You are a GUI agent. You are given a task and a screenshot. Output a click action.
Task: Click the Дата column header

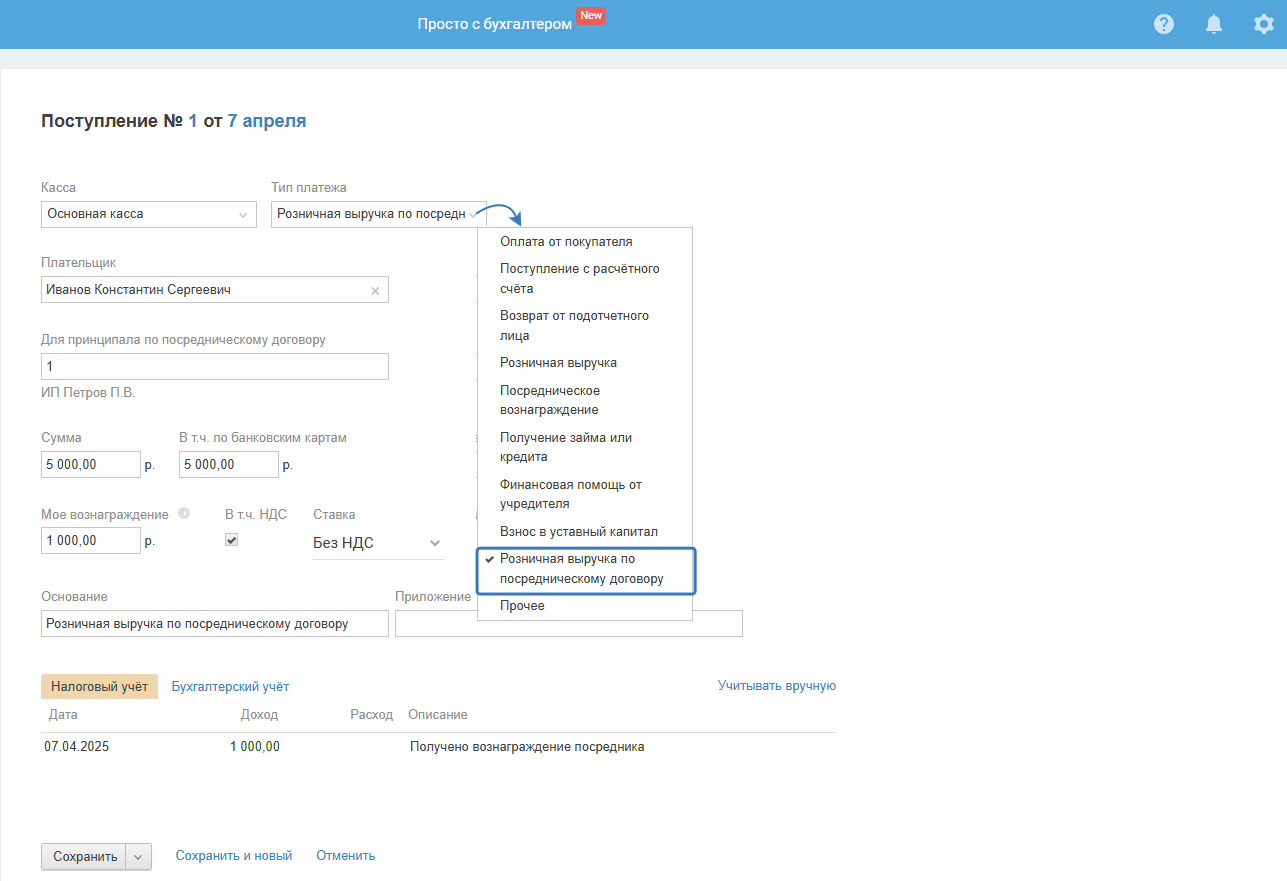point(62,715)
